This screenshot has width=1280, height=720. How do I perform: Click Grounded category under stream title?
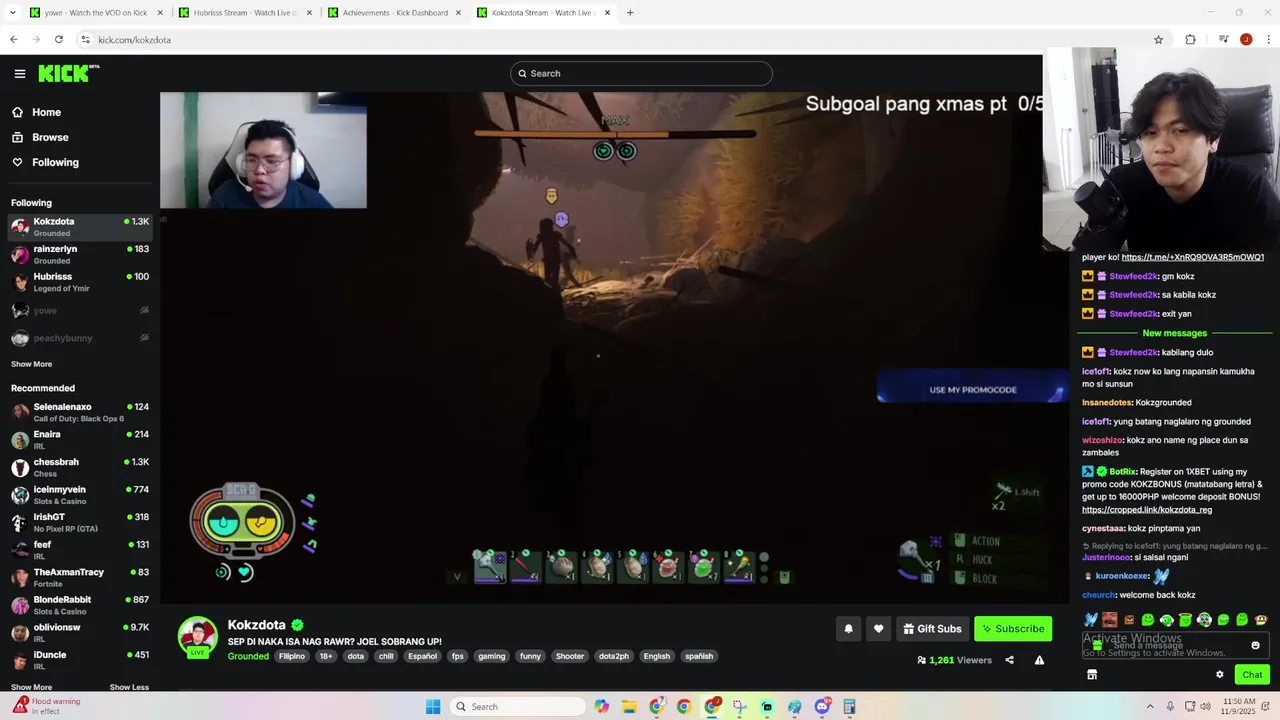(x=248, y=656)
